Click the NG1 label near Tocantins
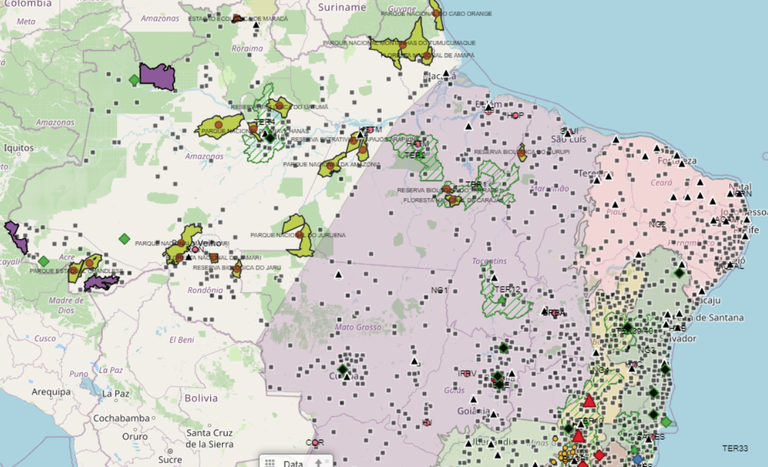 coord(437,290)
